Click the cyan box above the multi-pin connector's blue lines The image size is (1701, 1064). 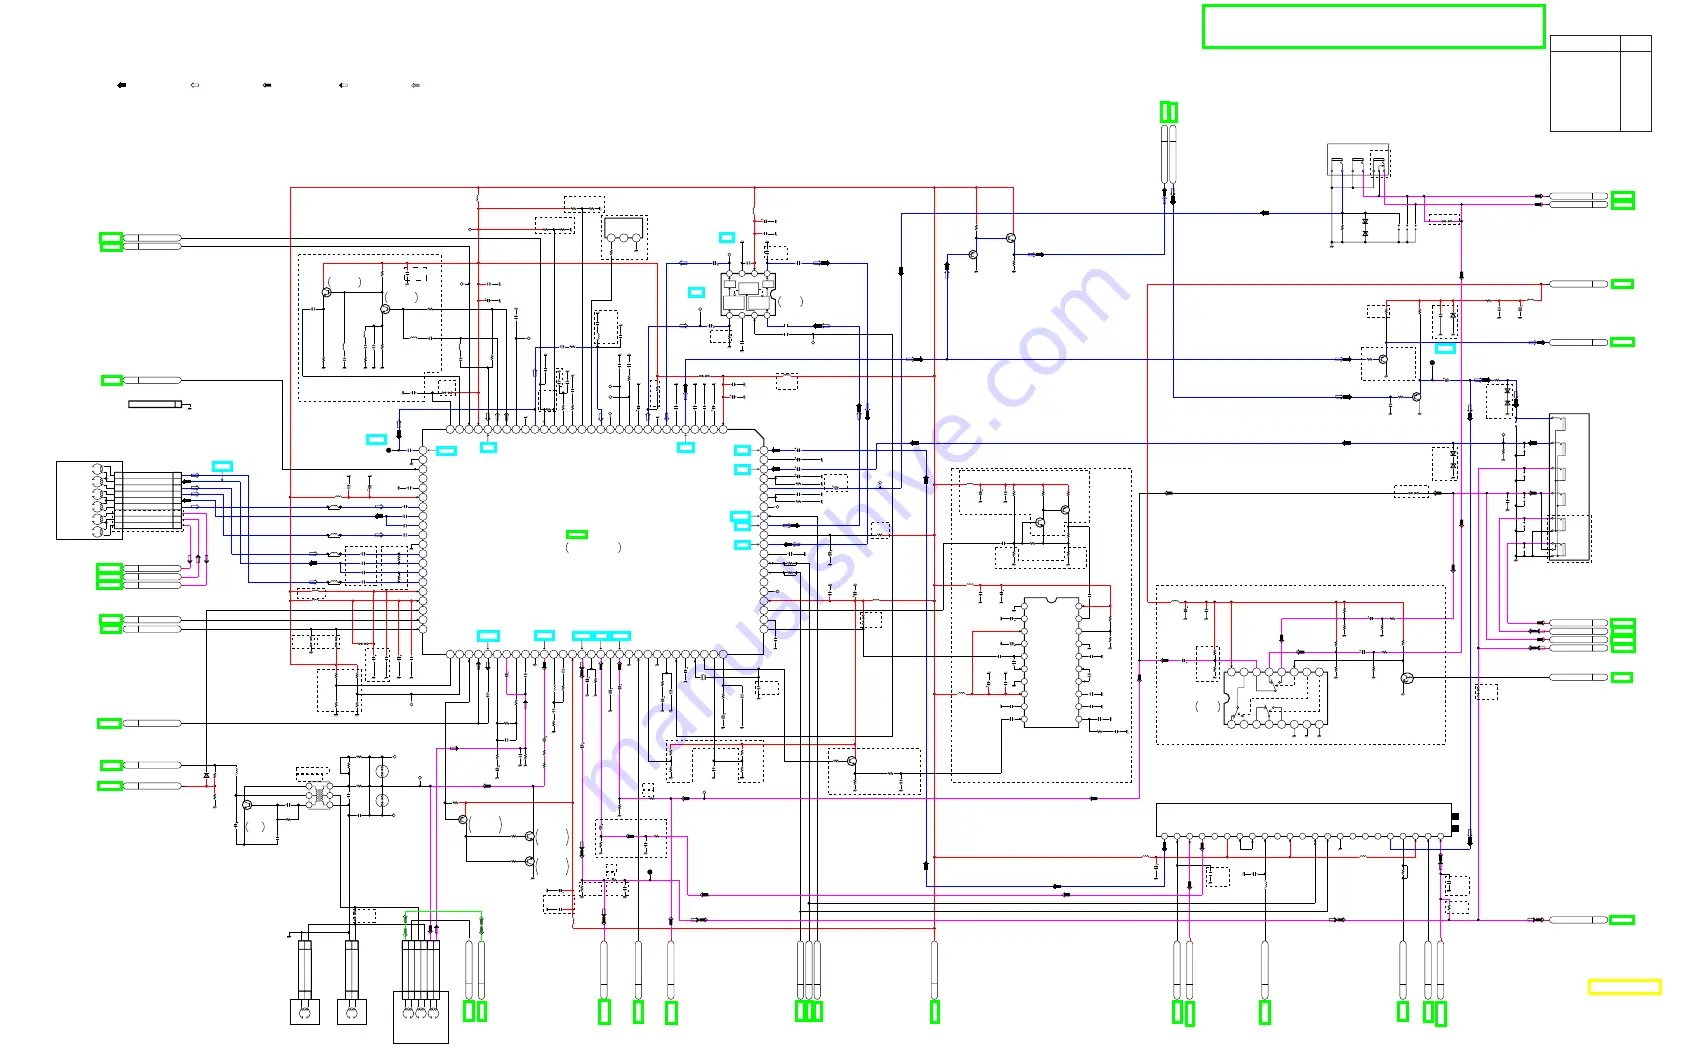[223, 466]
